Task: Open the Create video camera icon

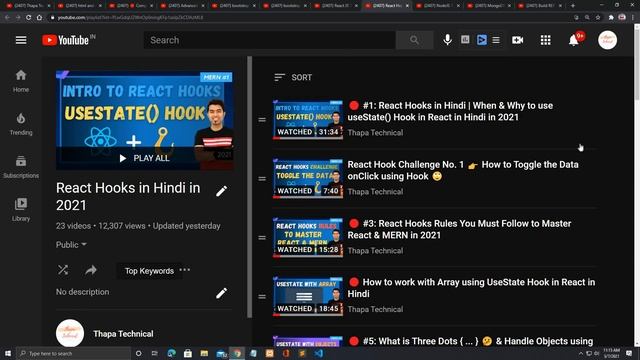Action: point(518,40)
